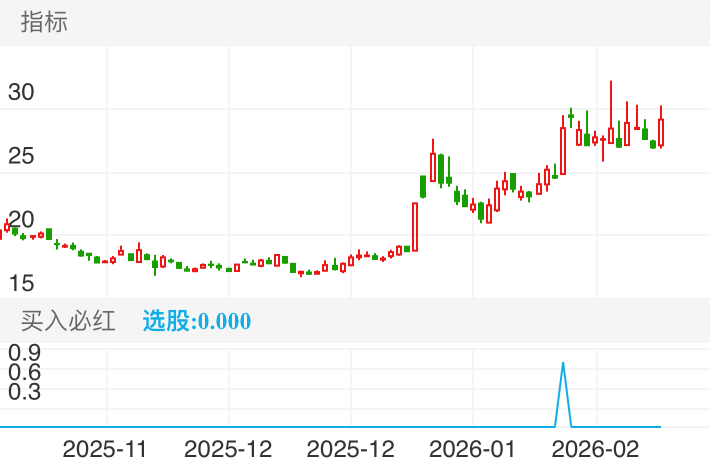Click the 30 price axis label

click(x=21, y=93)
